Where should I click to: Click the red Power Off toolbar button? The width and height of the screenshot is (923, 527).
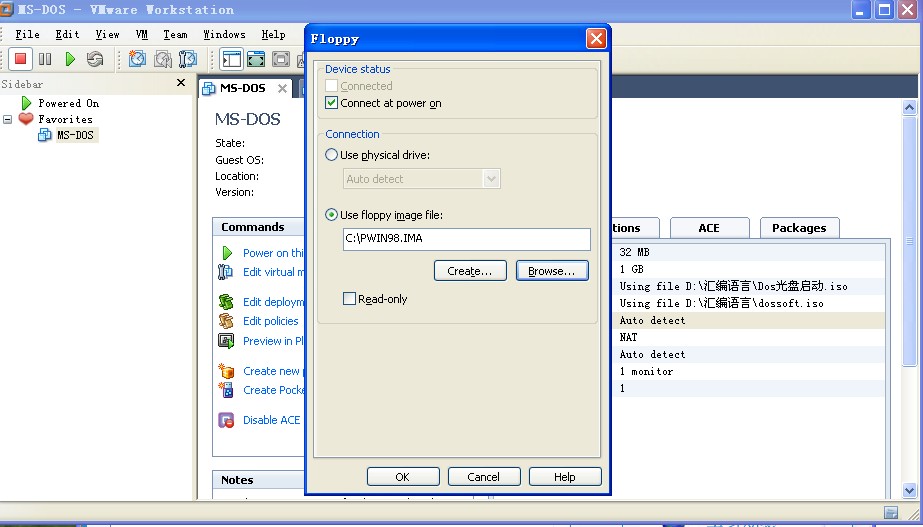(x=20, y=59)
